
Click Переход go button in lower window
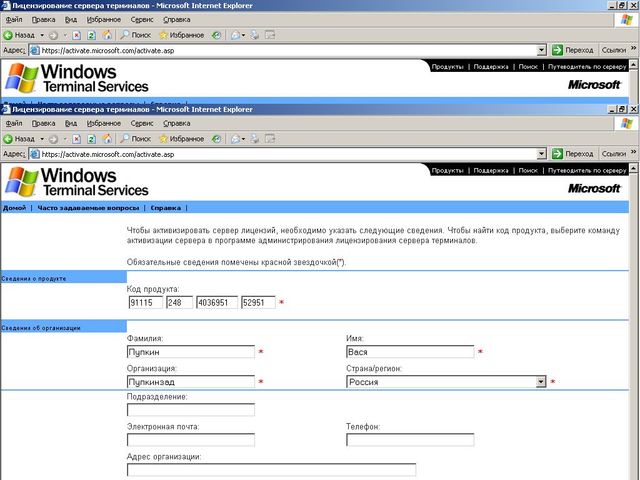[x=573, y=154]
